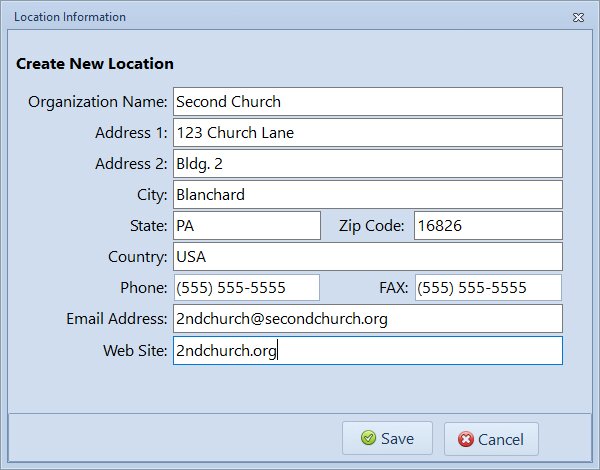Click the FAX number input field
Image resolution: width=600 pixels, height=470 pixels.
coord(488,287)
